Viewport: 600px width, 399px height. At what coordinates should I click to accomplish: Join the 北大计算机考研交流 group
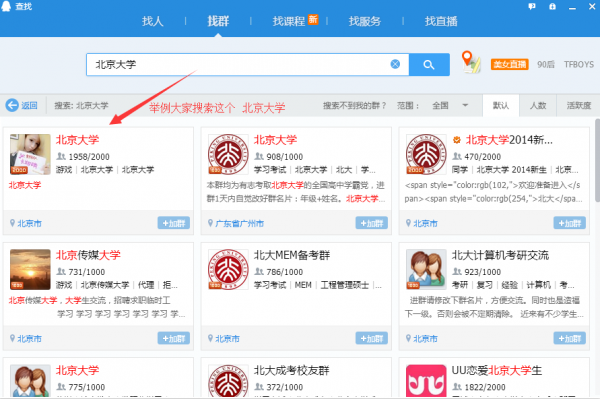(570, 338)
